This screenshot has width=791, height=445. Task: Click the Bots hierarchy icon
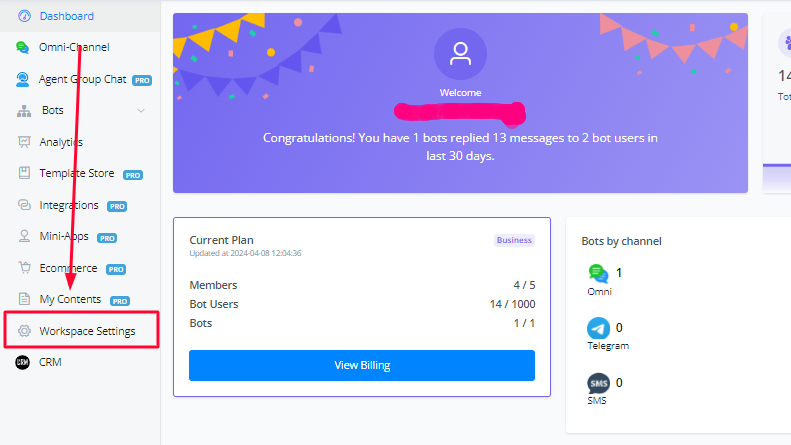point(24,110)
